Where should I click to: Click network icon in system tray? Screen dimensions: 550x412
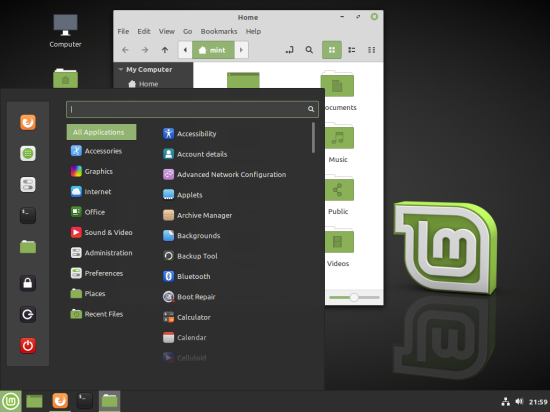click(x=505, y=401)
